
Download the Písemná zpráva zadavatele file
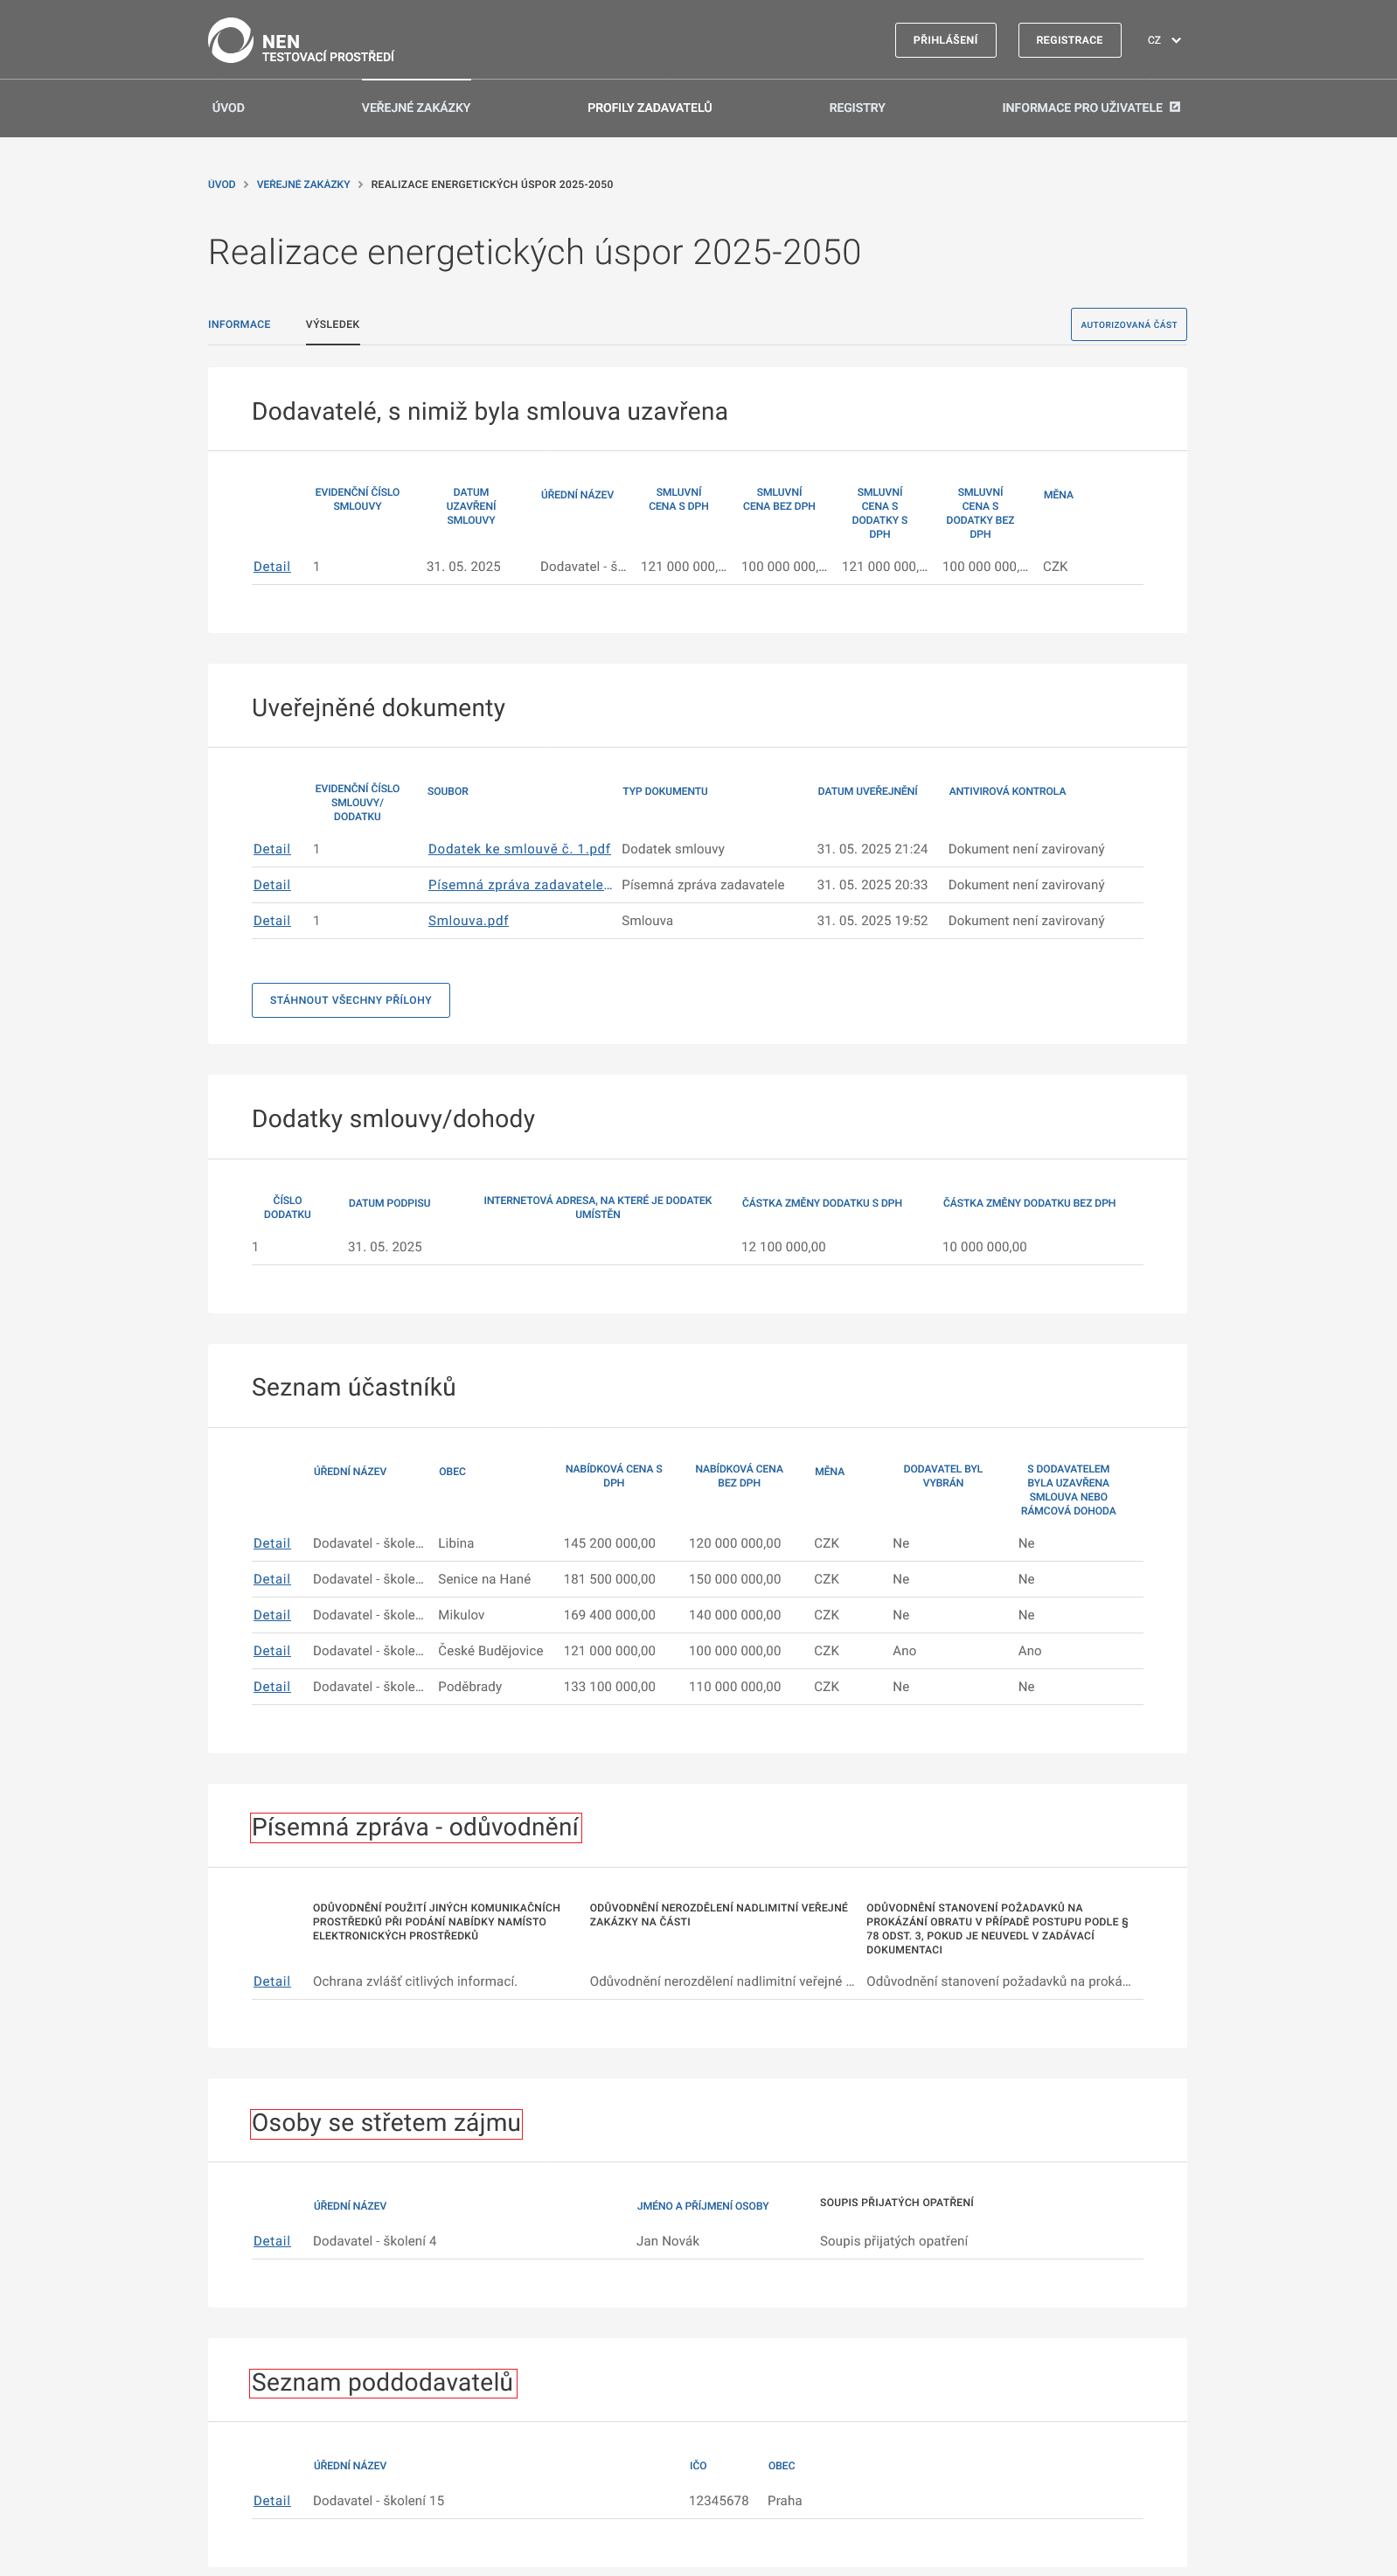[x=520, y=885]
